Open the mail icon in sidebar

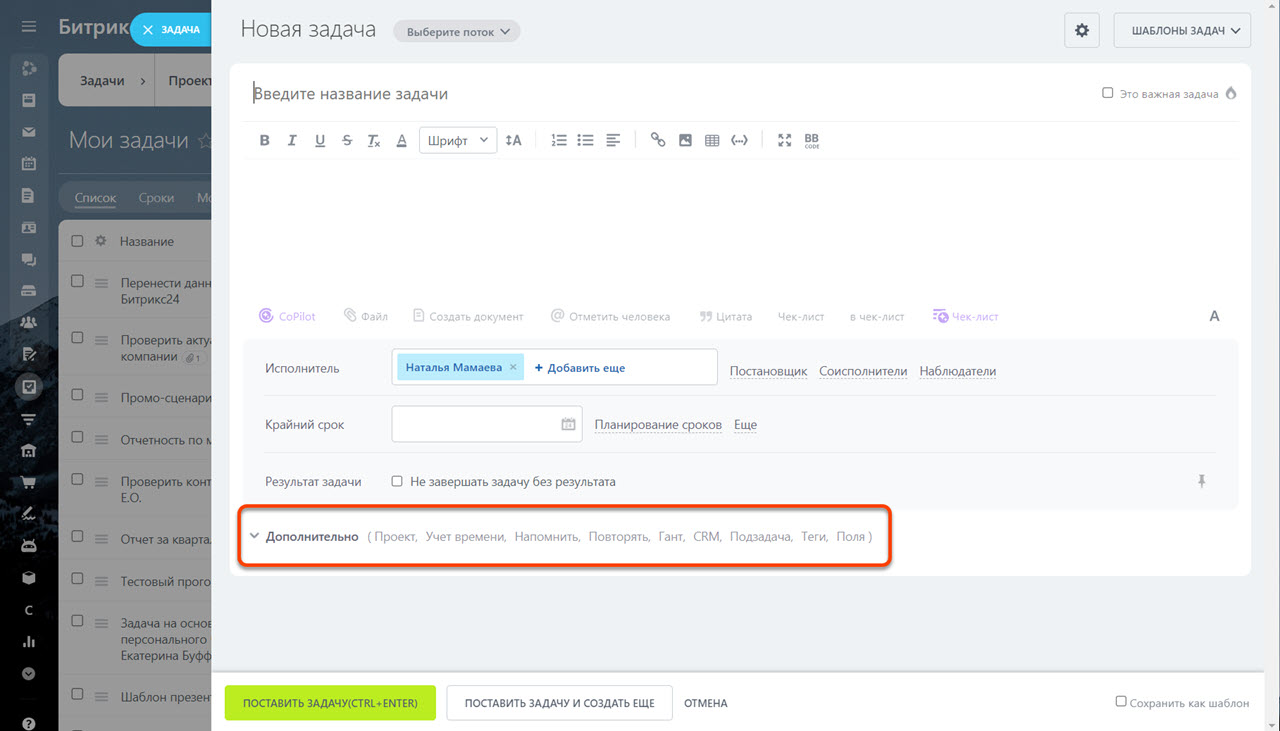tap(29, 132)
